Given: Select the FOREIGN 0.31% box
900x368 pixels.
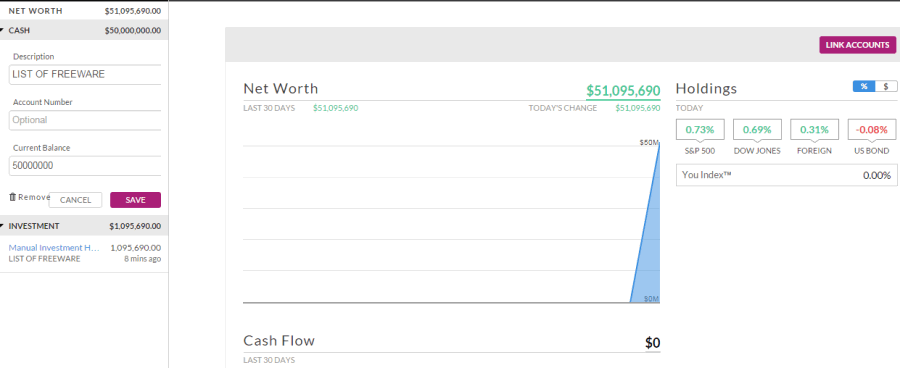Looking at the screenshot, I should [x=814, y=130].
